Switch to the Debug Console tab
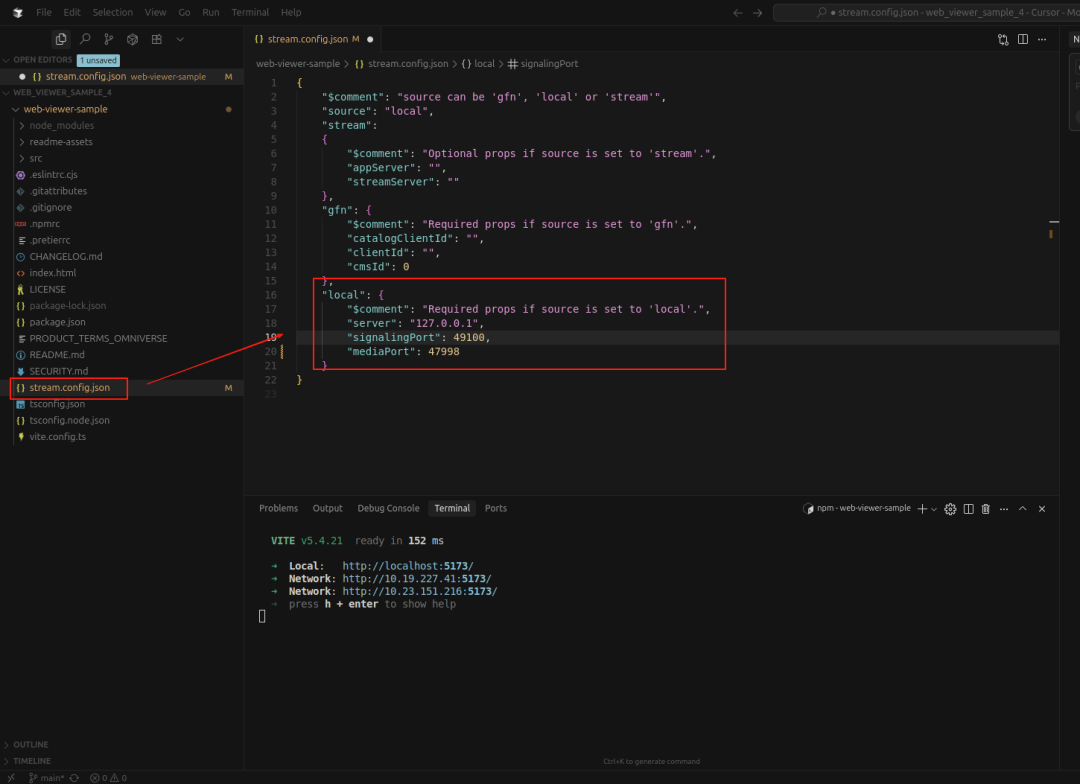The image size is (1080, 784). pyautogui.click(x=388, y=508)
